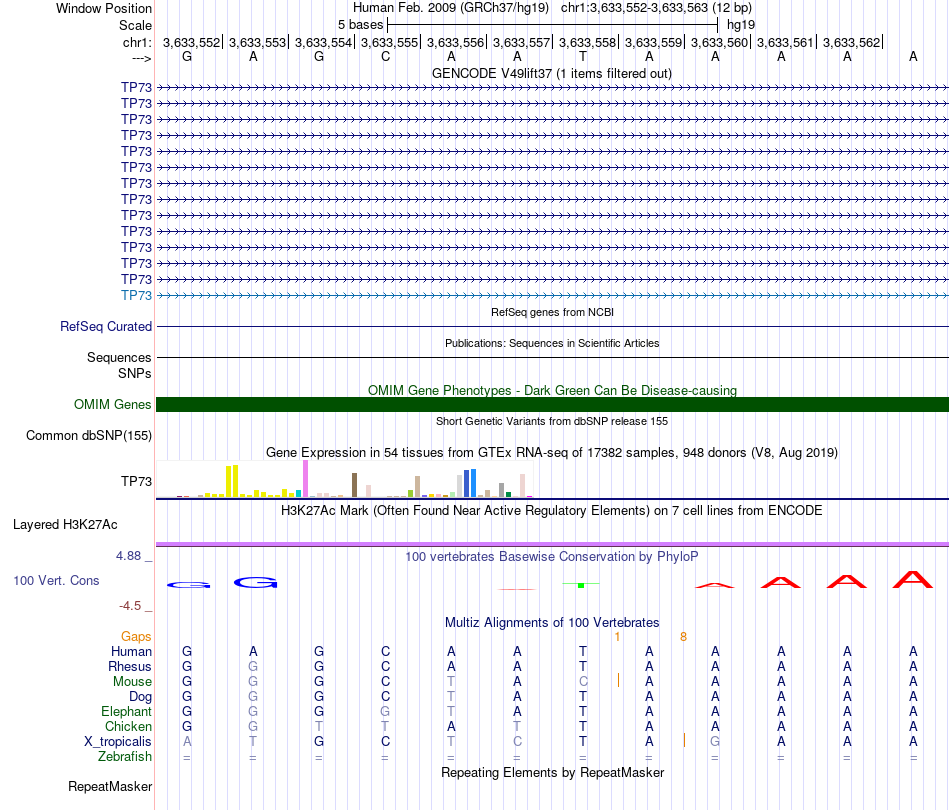This screenshot has width=950, height=810.
Task: Open Short Genetic Variants from dbSNP title
Action: [x=552, y=421]
